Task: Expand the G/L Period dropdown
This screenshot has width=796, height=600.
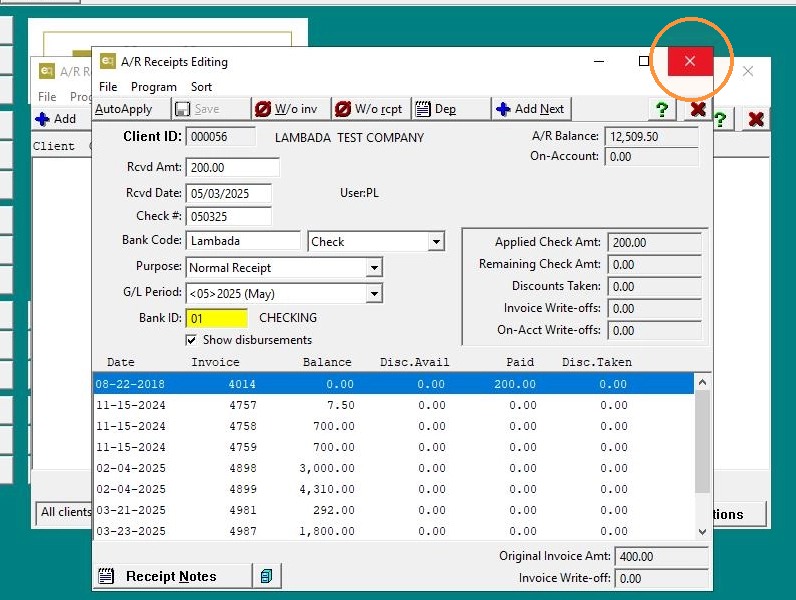Action: 374,293
